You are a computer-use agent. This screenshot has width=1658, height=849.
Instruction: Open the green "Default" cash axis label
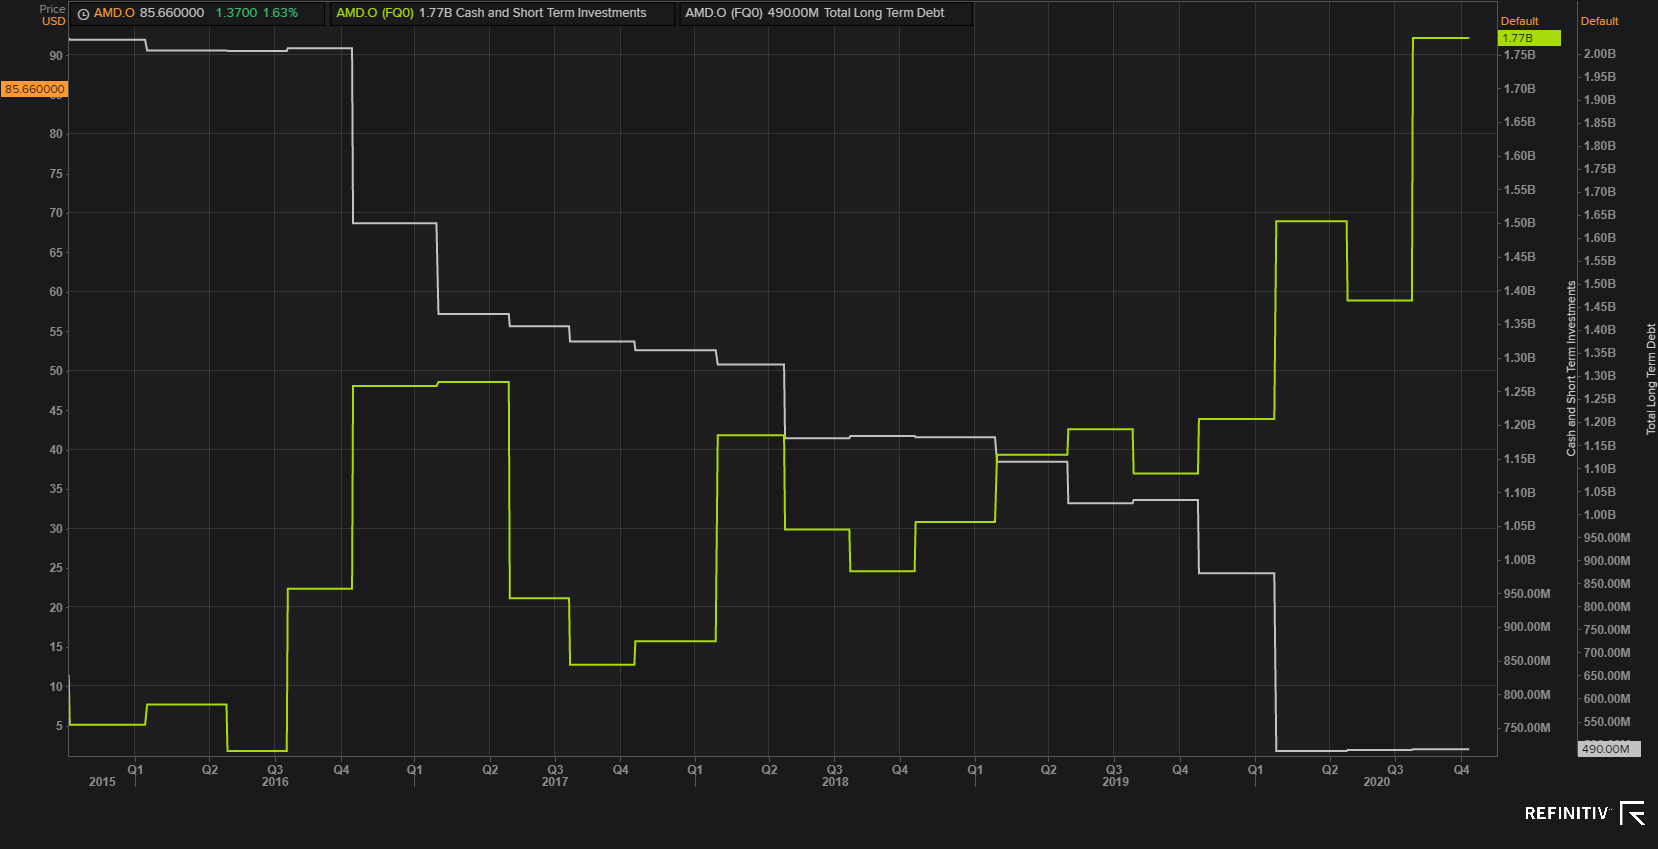[1519, 21]
